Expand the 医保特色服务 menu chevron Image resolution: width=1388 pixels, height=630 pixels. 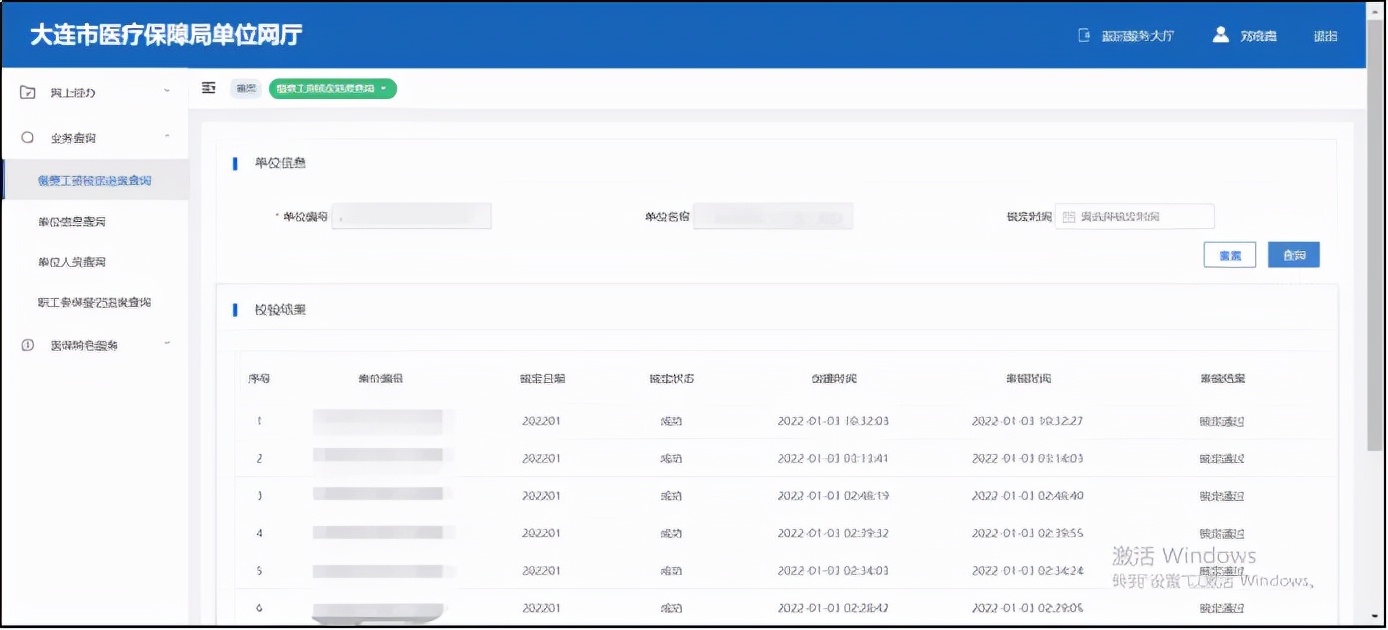coord(167,344)
